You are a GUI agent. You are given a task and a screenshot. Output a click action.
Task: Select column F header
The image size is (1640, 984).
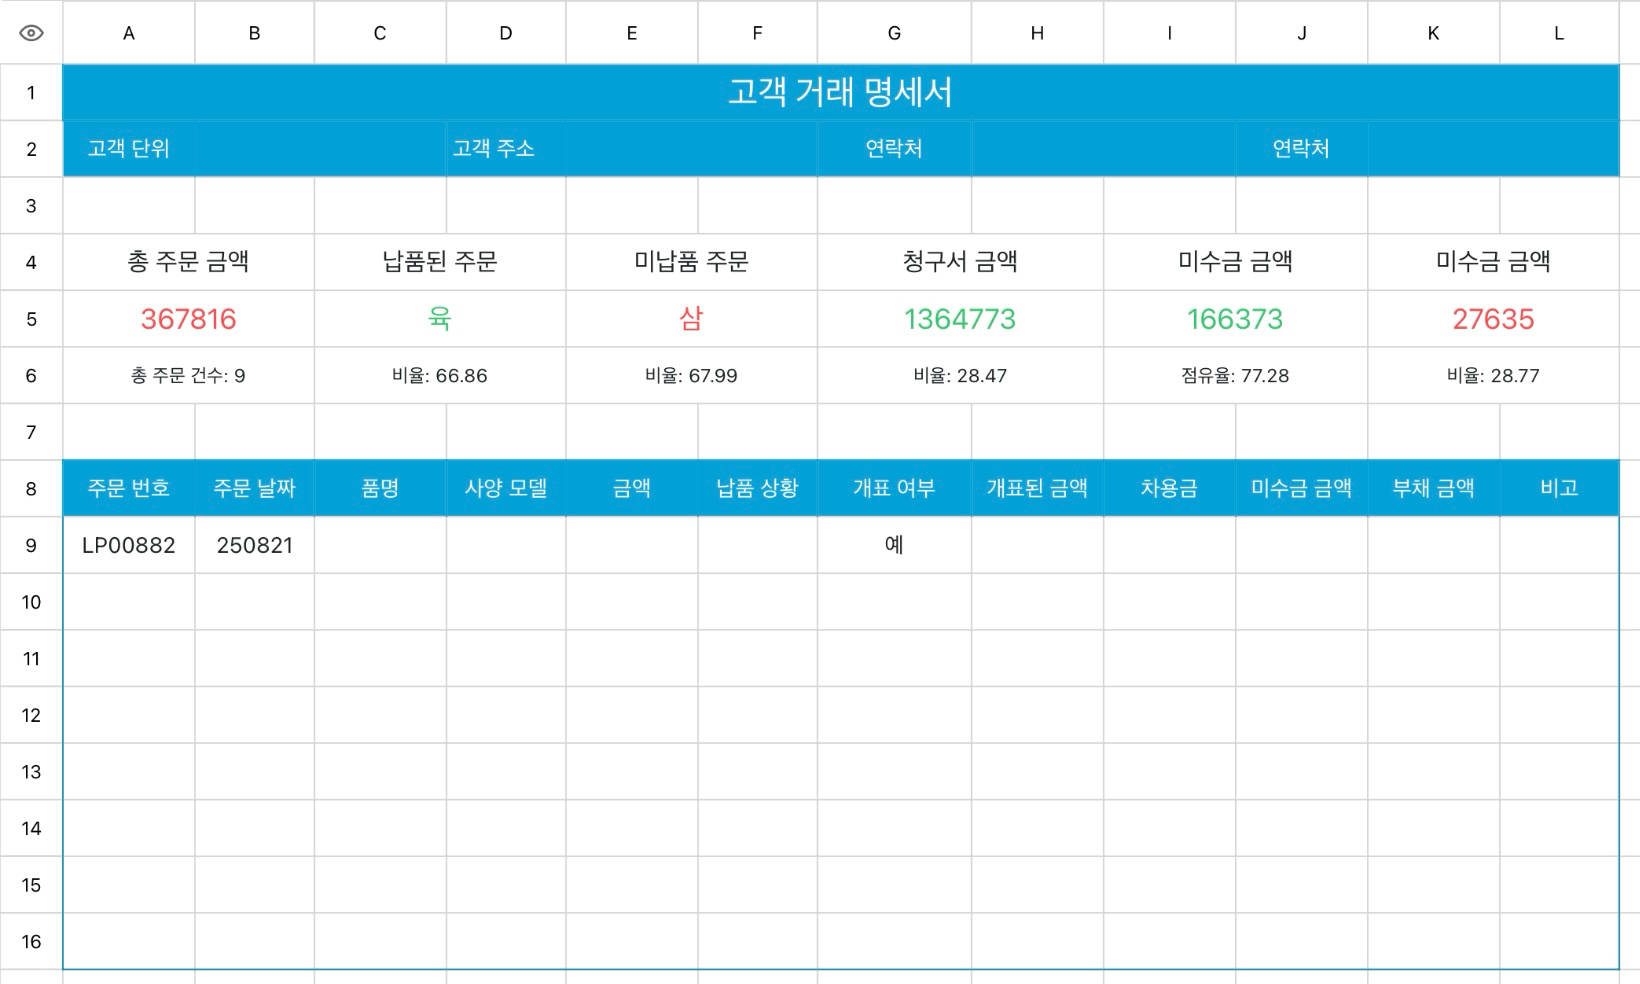(x=758, y=33)
